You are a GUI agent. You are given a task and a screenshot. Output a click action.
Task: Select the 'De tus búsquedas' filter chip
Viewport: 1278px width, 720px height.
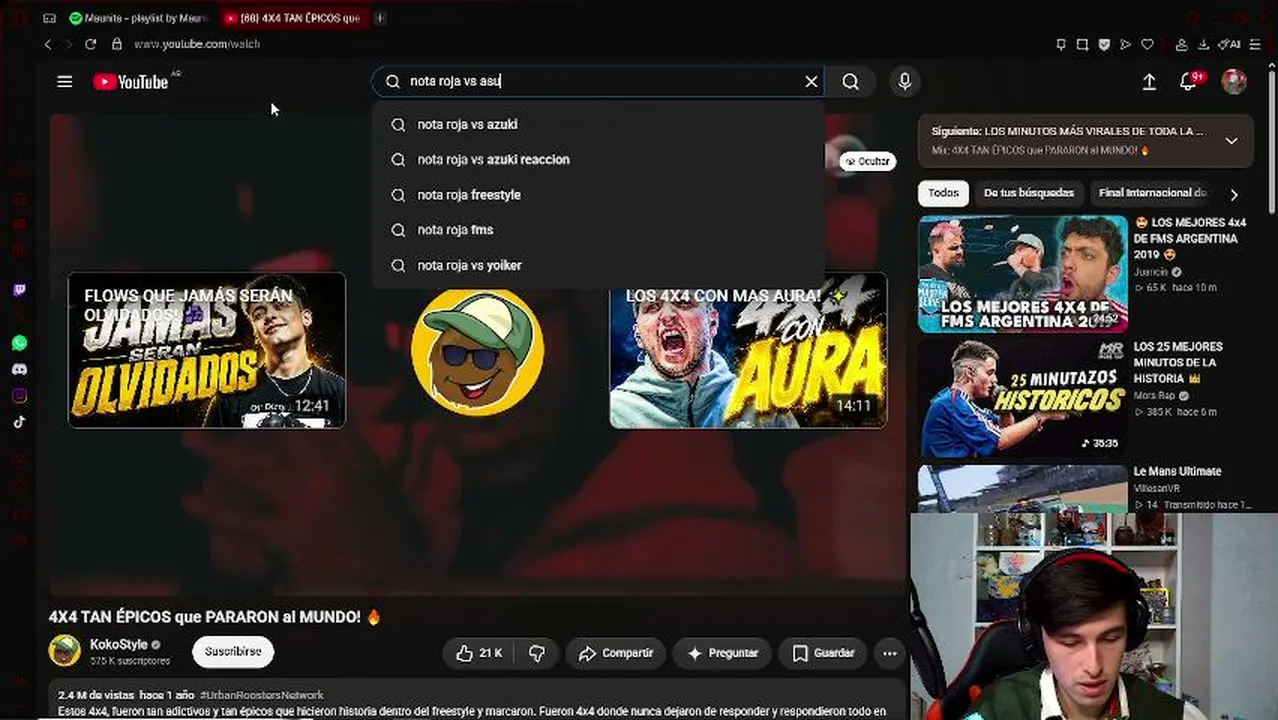(1028, 193)
